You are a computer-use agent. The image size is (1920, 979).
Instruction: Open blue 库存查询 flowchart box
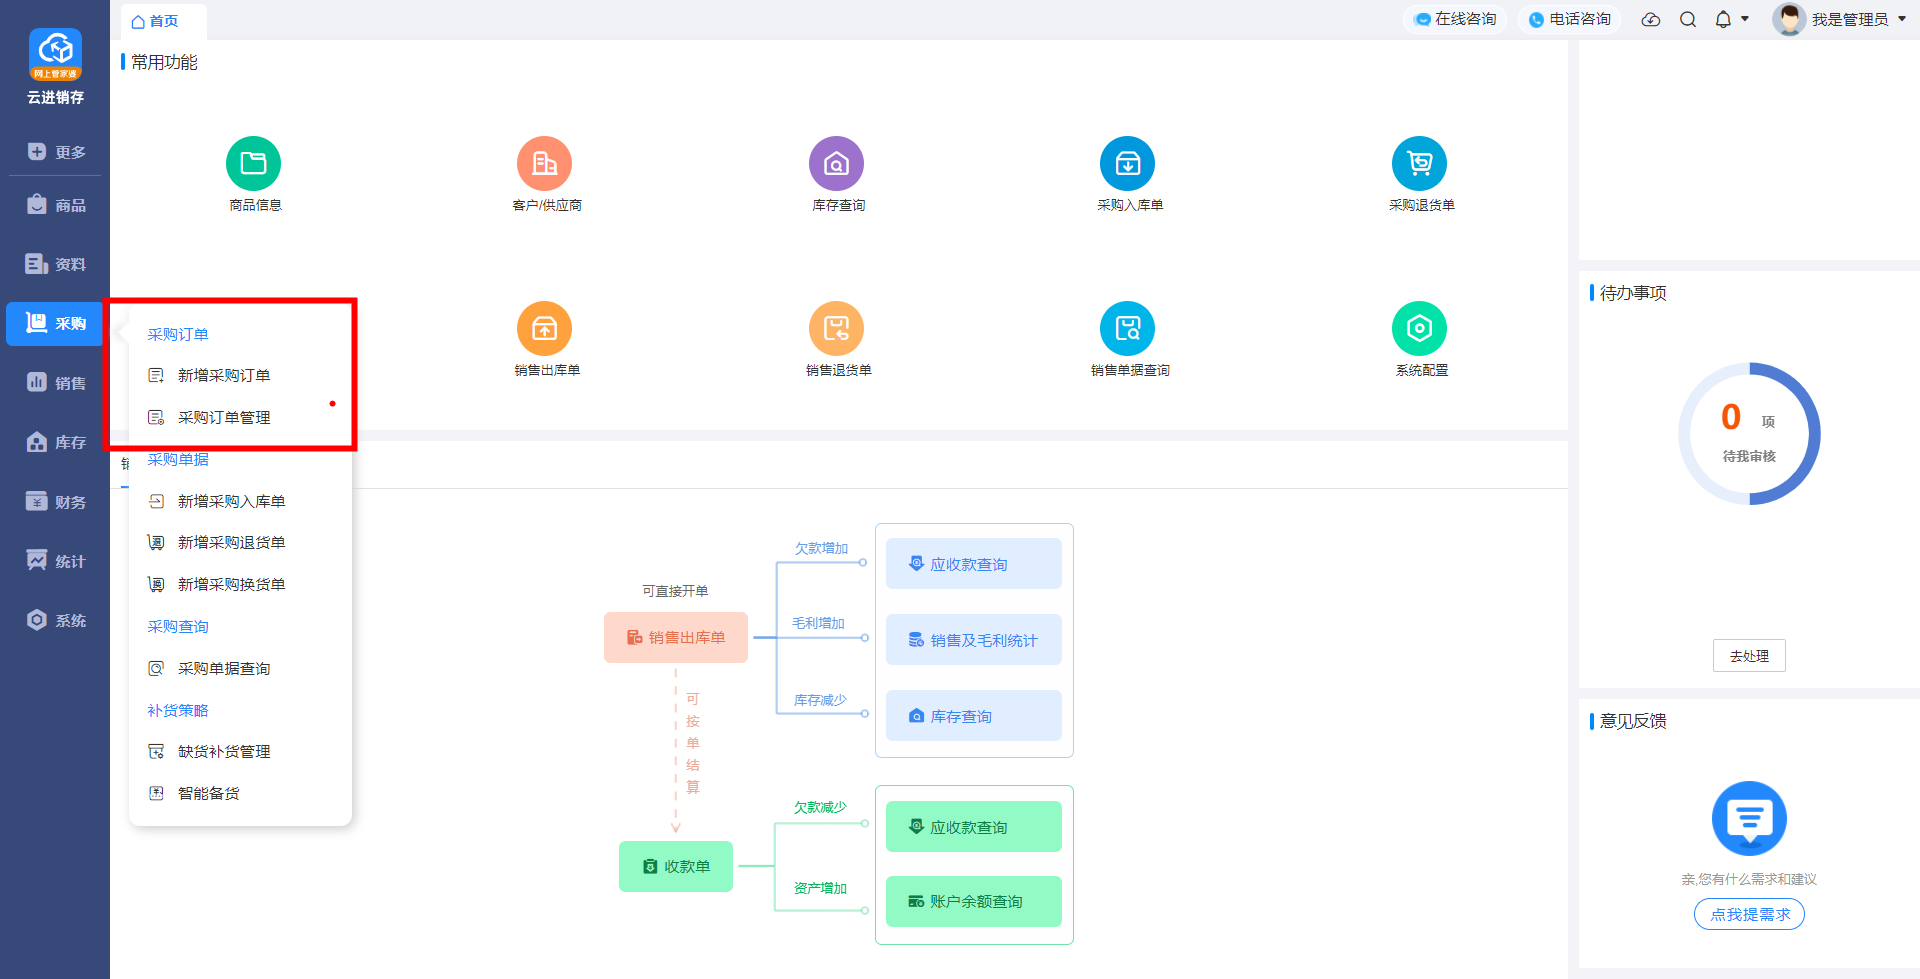click(974, 717)
